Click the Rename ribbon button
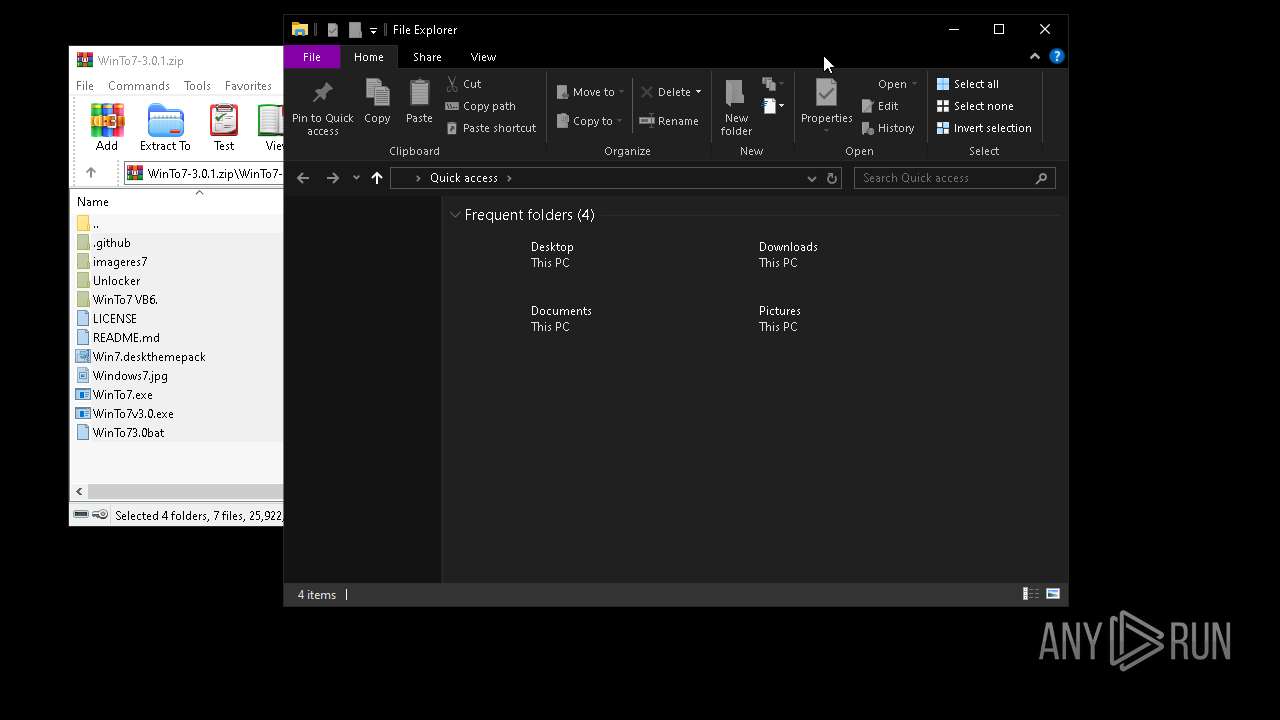 tap(669, 121)
